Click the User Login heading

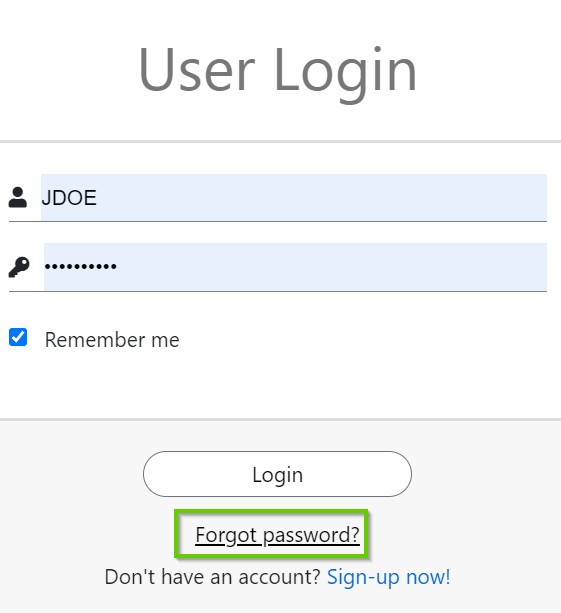coord(278,71)
